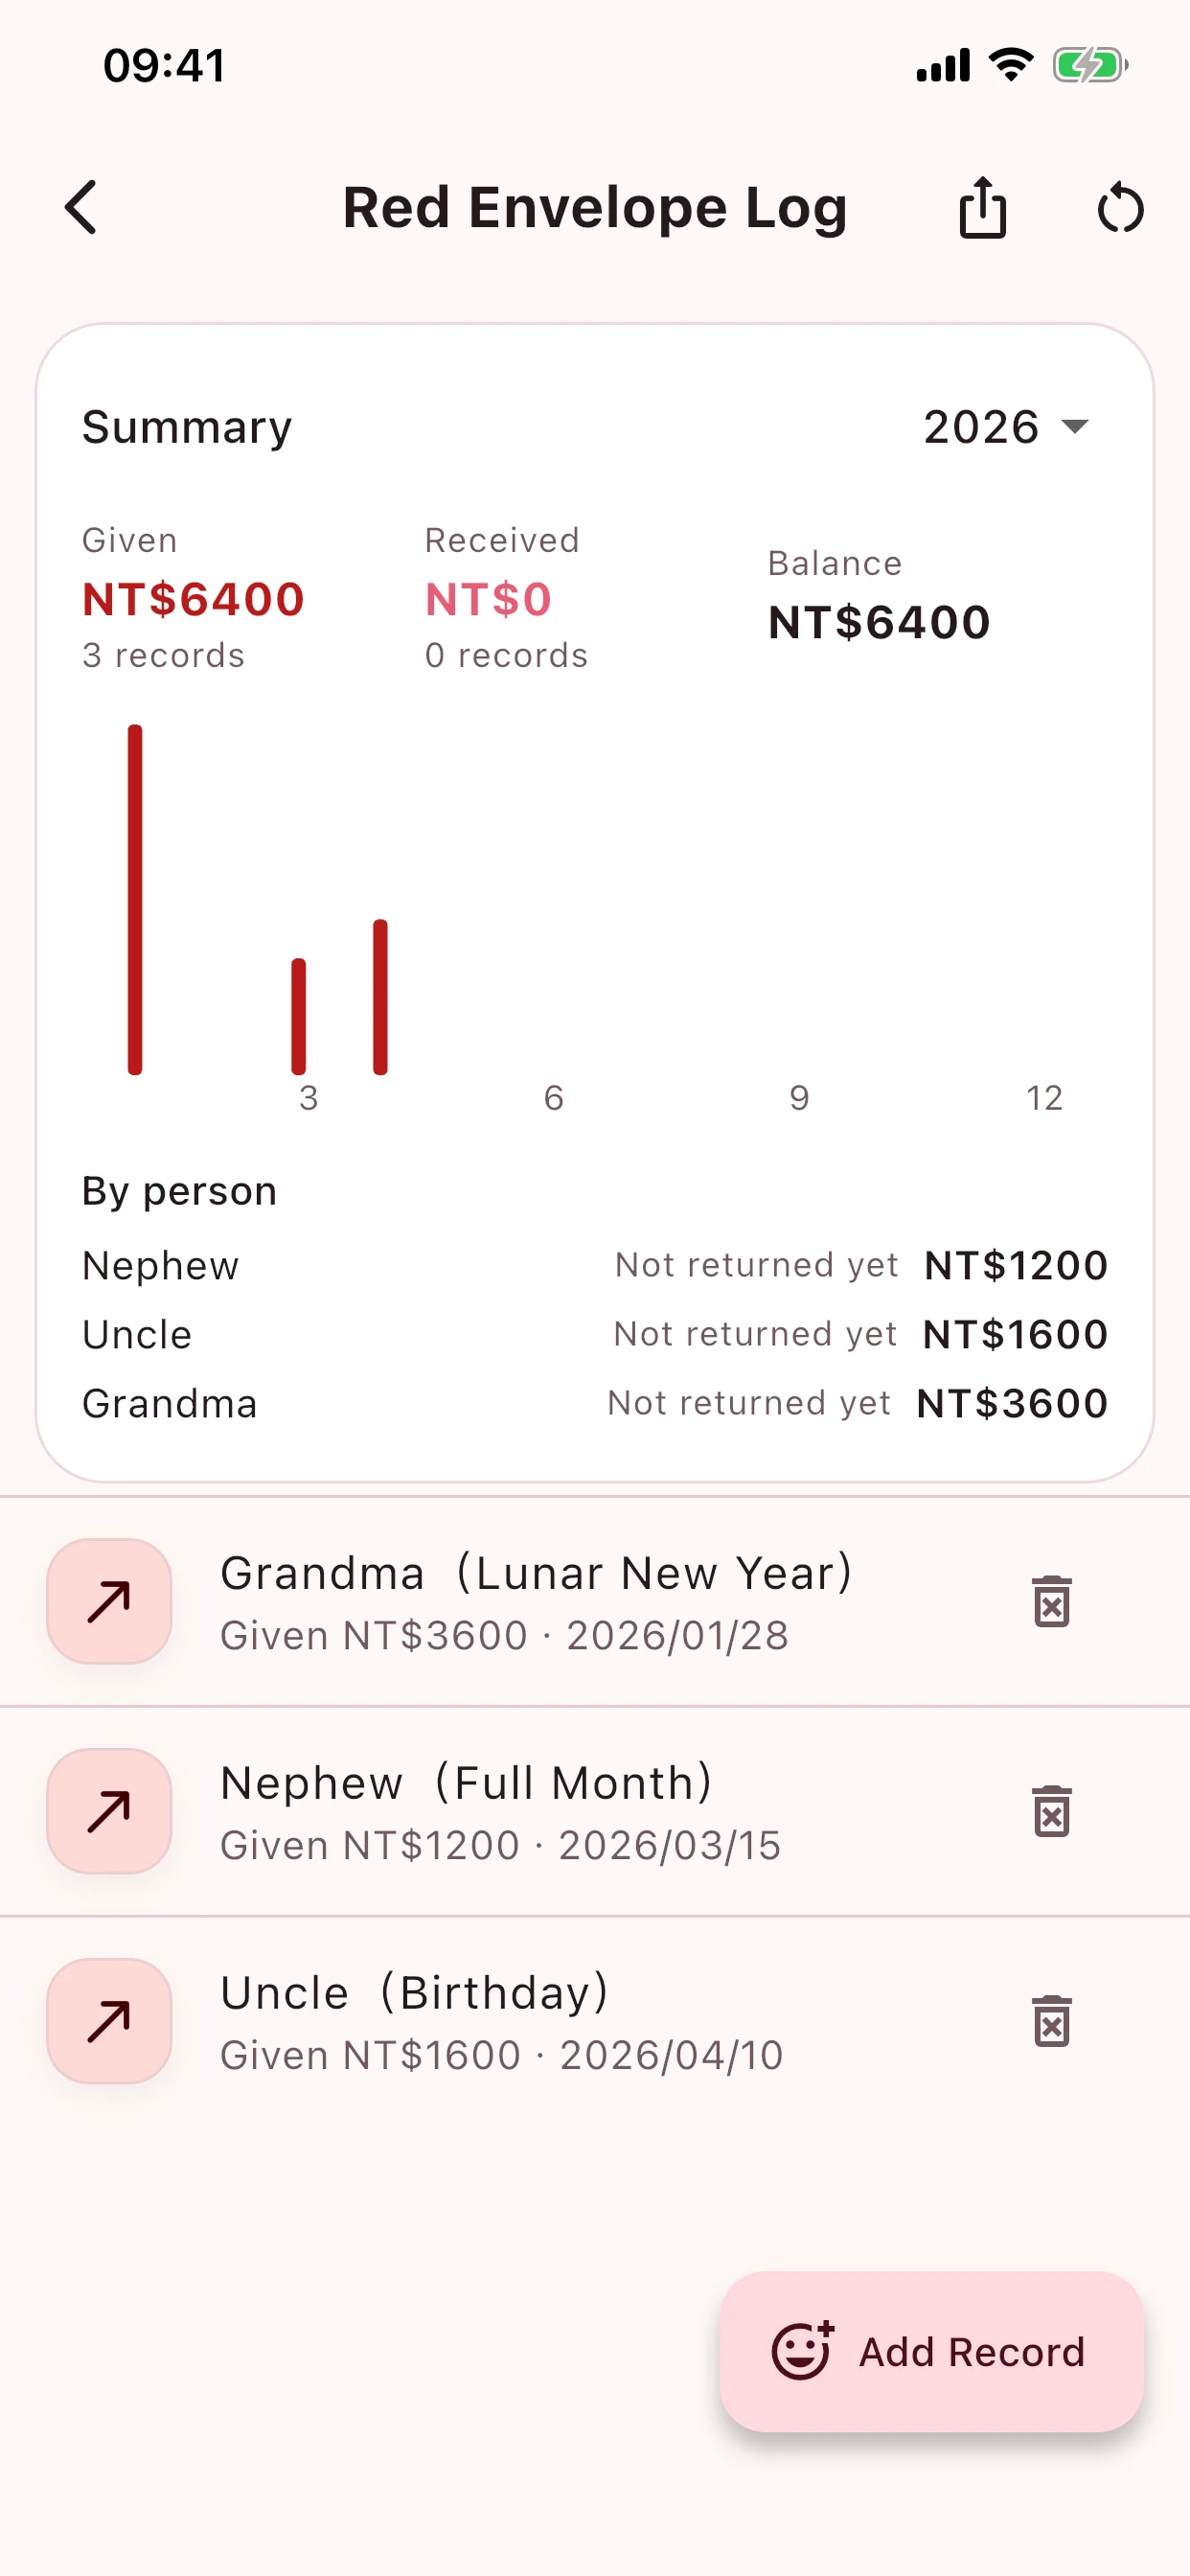Tap the given-arrow icon beside Grandma record
The image size is (1190, 2576).
click(109, 1601)
